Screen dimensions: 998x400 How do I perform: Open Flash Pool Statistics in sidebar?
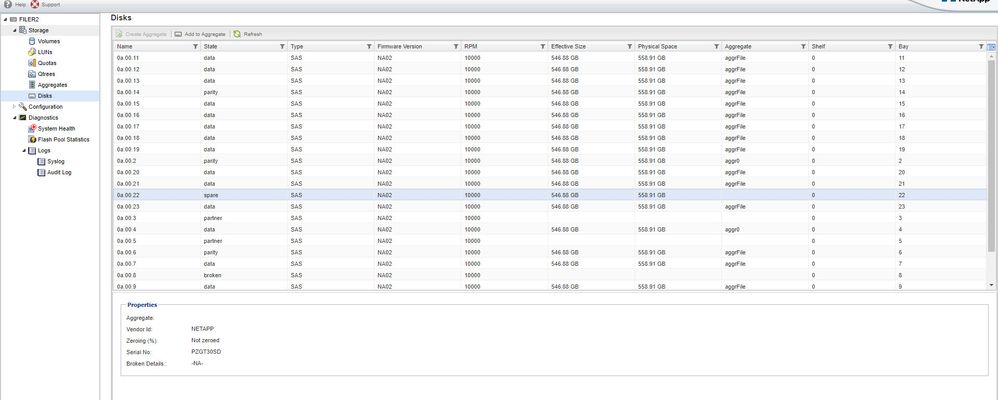click(x=64, y=139)
